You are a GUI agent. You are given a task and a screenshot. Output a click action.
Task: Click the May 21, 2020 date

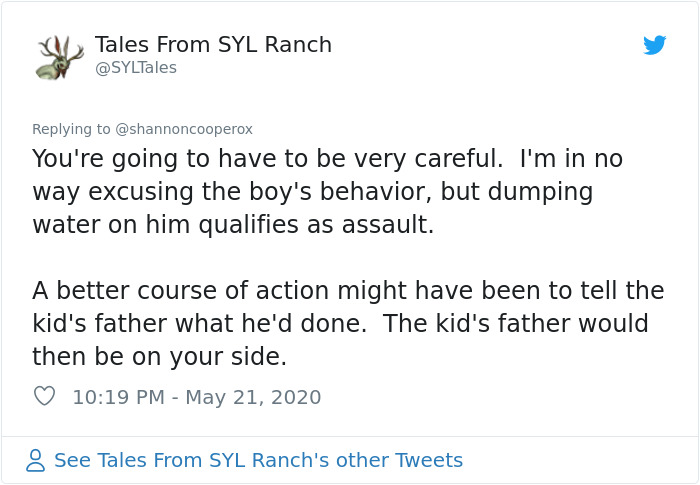[253, 397]
